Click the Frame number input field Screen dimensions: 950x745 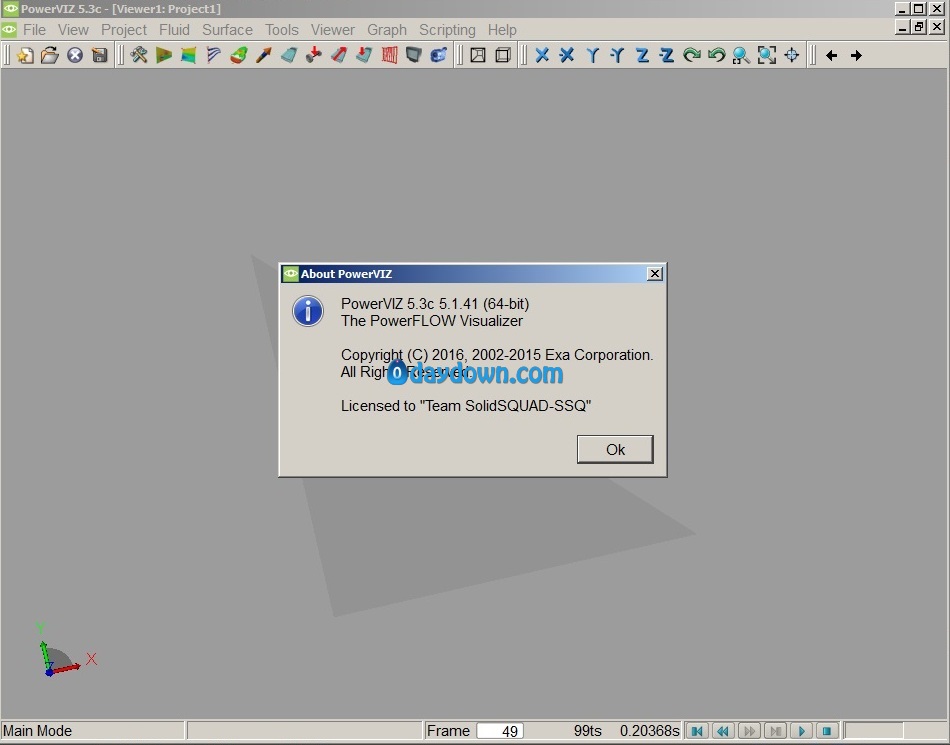coord(500,731)
